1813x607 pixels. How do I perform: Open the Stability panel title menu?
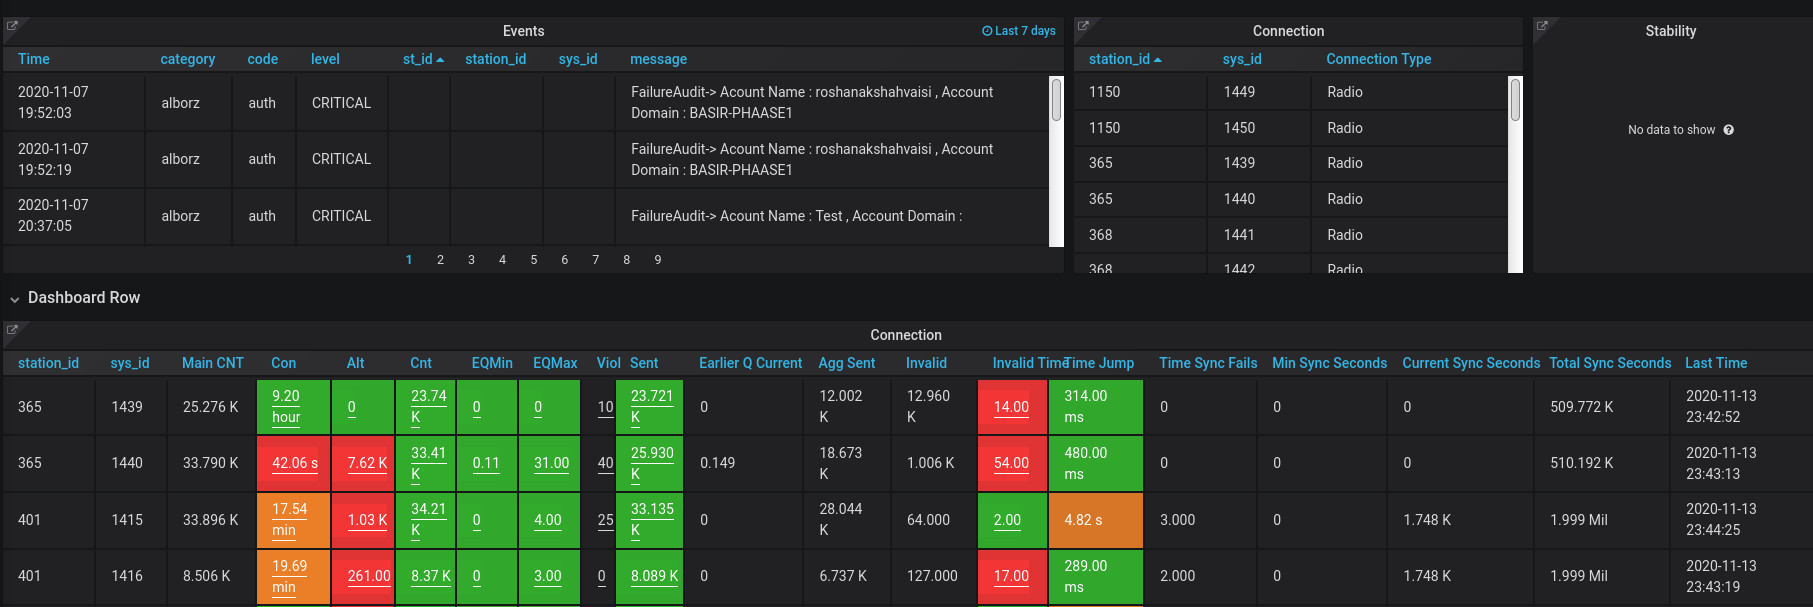(x=1670, y=31)
